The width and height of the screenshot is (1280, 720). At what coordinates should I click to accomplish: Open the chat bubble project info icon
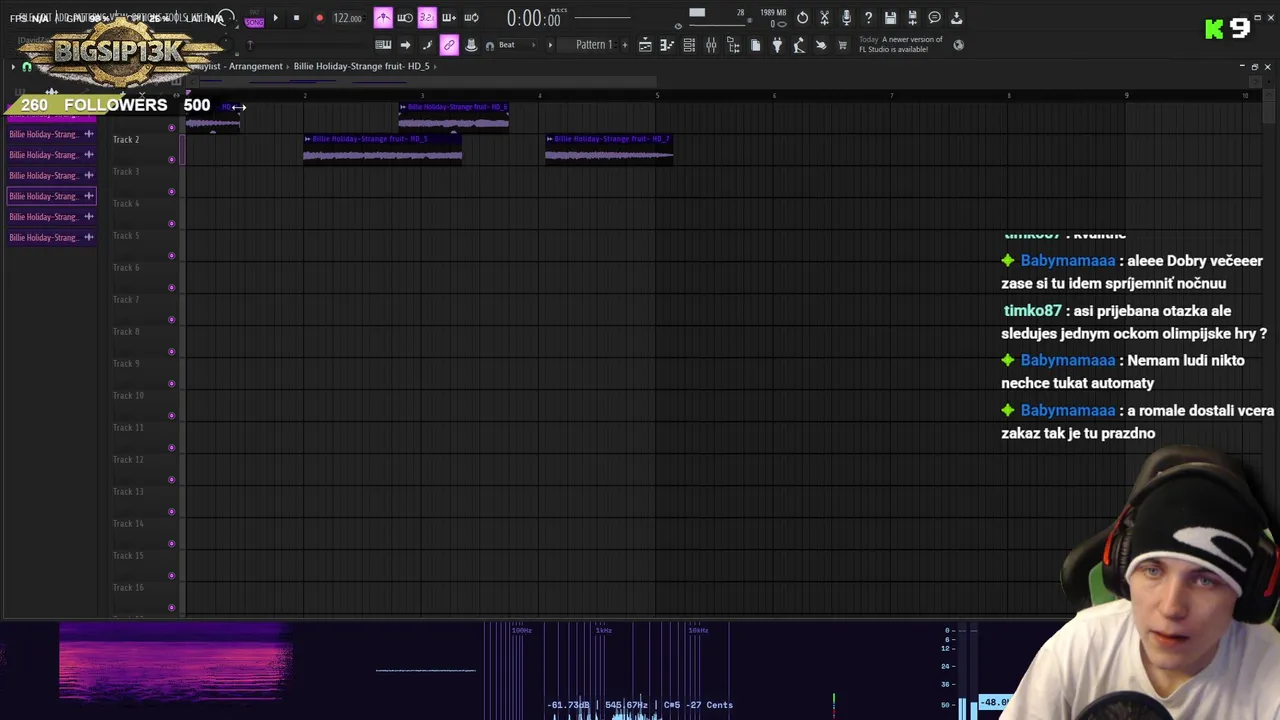tap(934, 18)
